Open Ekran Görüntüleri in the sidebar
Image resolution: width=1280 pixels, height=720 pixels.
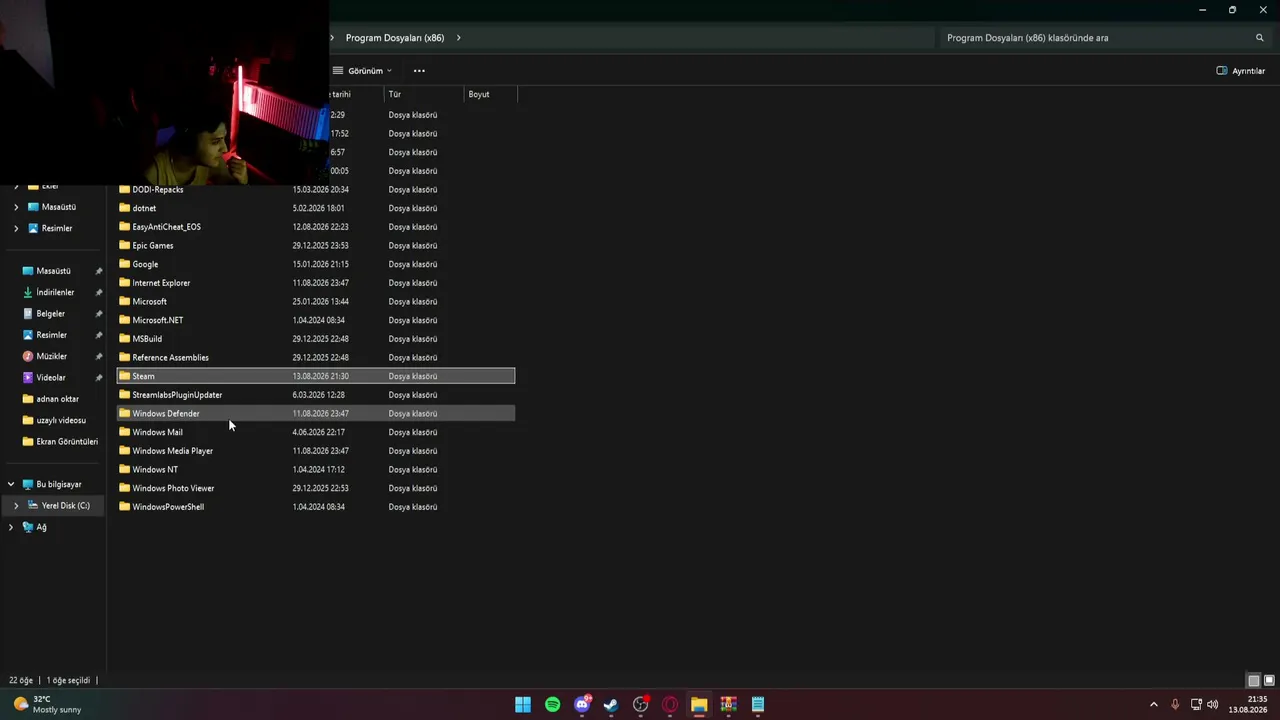coord(67,442)
